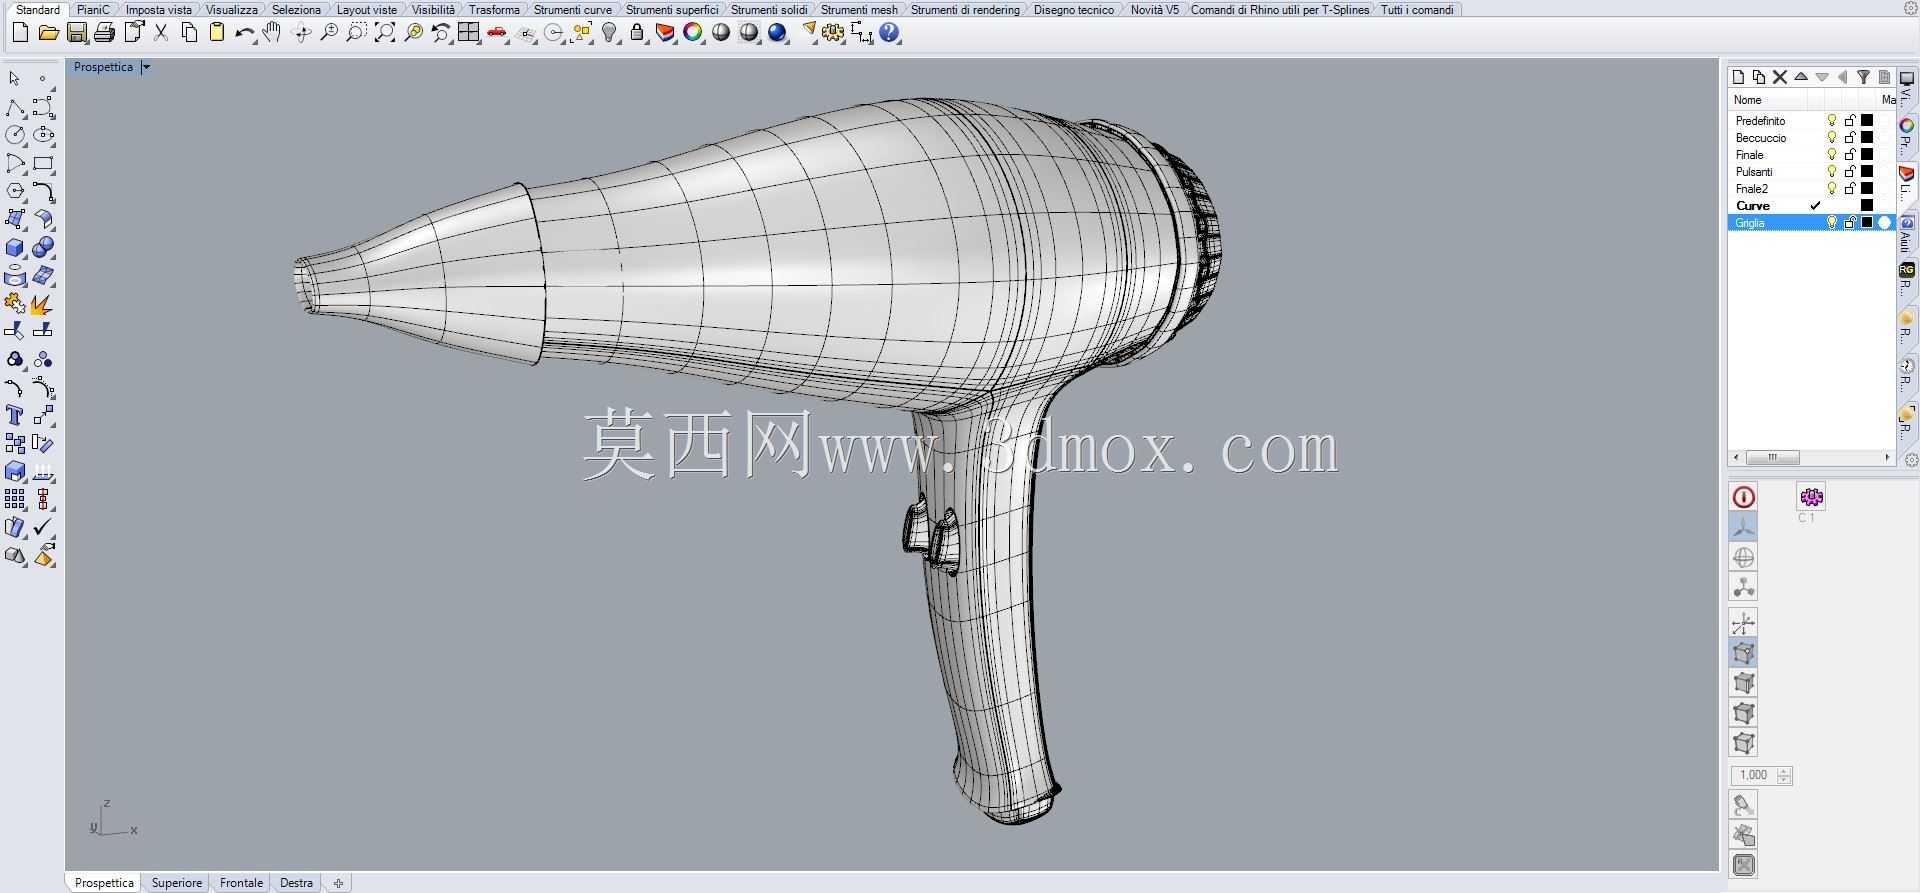Open the Standard toolbar tab
The image size is (1920, 893).
[38, 9]
